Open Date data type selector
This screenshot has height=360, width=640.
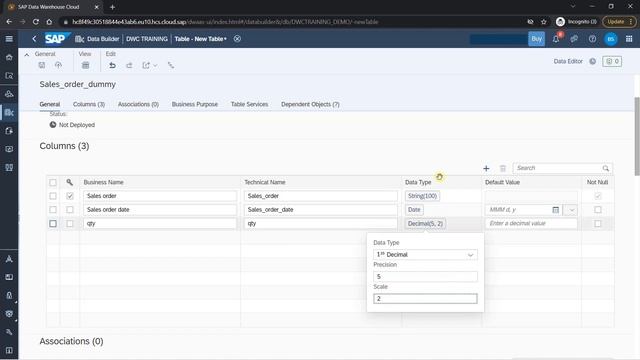click(x=414, y=210)
